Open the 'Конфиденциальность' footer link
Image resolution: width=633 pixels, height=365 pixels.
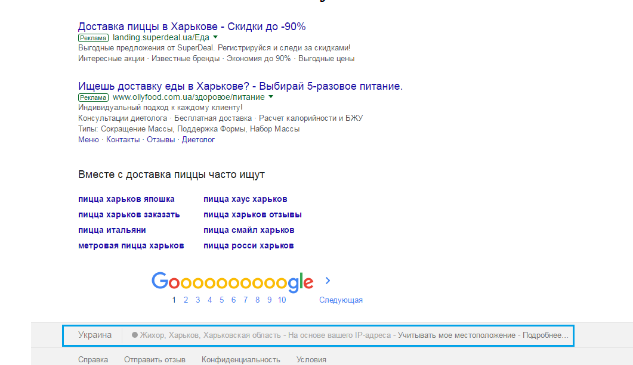(241, 359)
